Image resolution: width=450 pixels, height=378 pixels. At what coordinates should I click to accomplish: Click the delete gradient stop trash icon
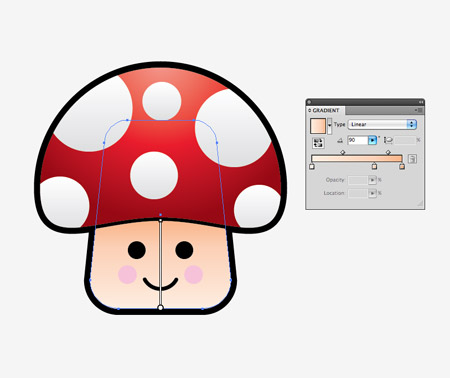click(x=412, y=159)
